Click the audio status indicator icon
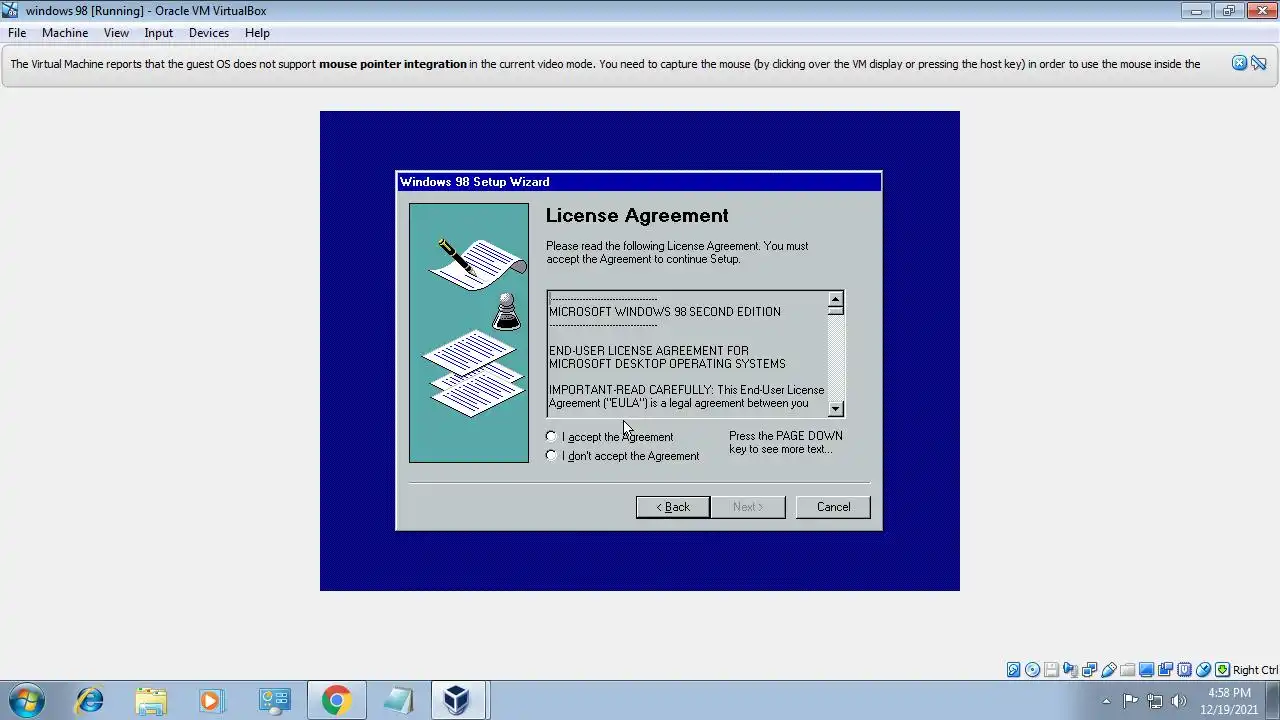Viewport: 1280px width, 720px height. (1070, 670)
